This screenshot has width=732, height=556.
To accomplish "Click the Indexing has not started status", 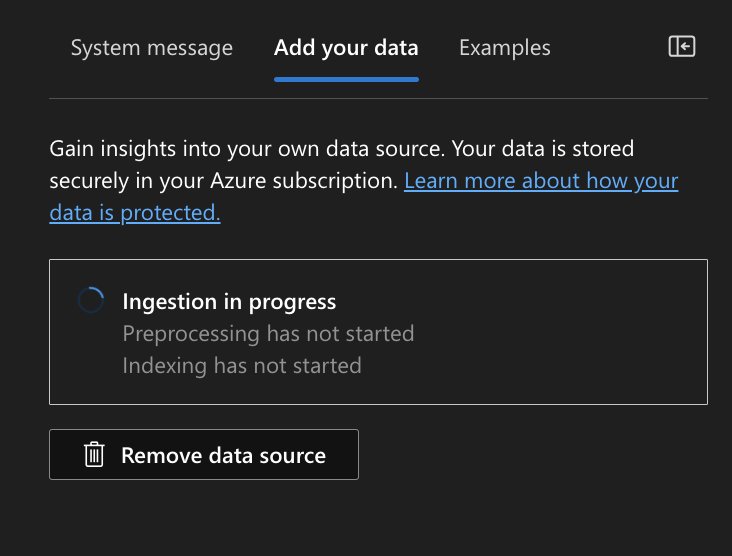I will click(x=242, y=365).
